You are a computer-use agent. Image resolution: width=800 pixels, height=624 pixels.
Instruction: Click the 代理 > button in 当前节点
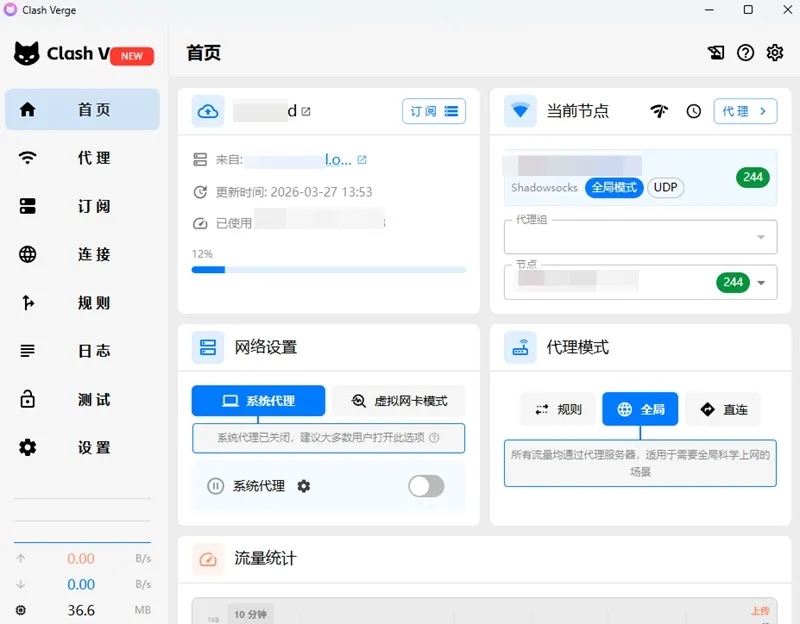745,111
